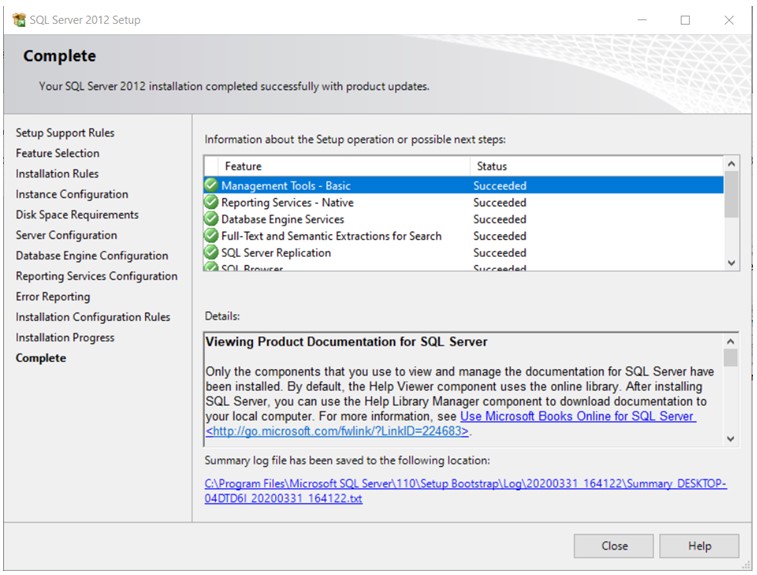Click feature list scrollbar down arrow

tap(731, 263)
